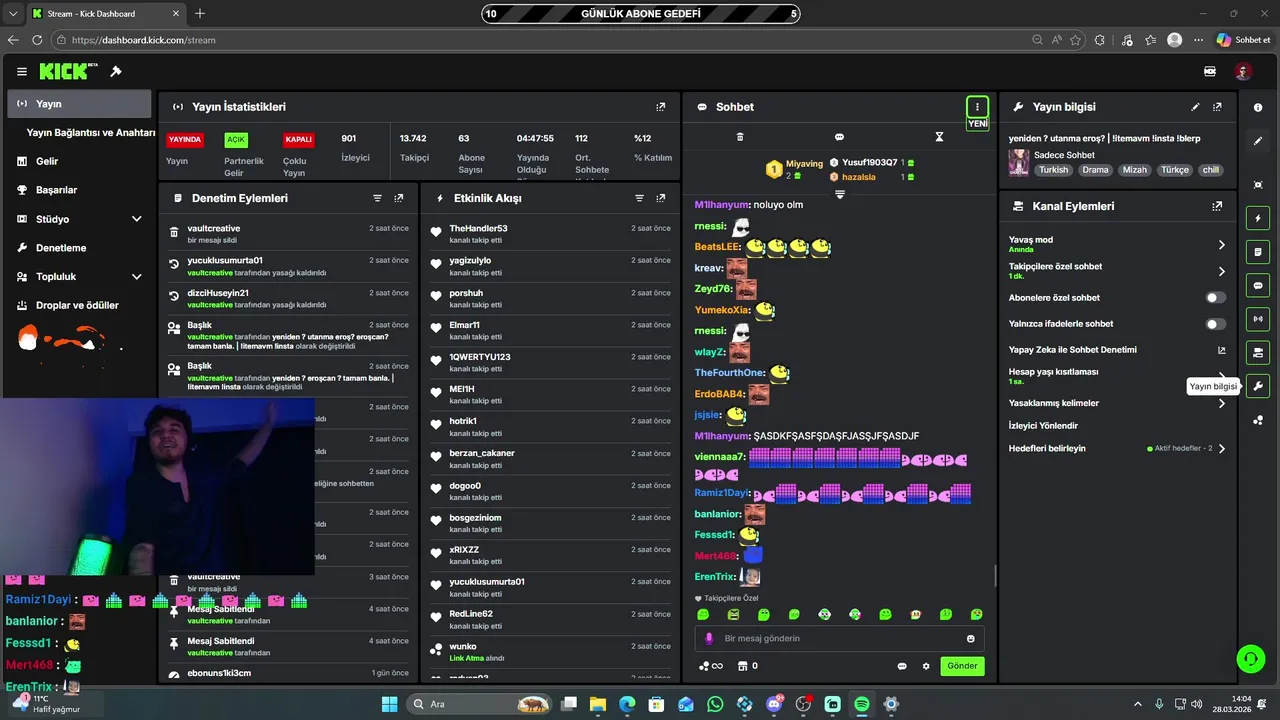Click the microphone icon in message box

point(710,638)
